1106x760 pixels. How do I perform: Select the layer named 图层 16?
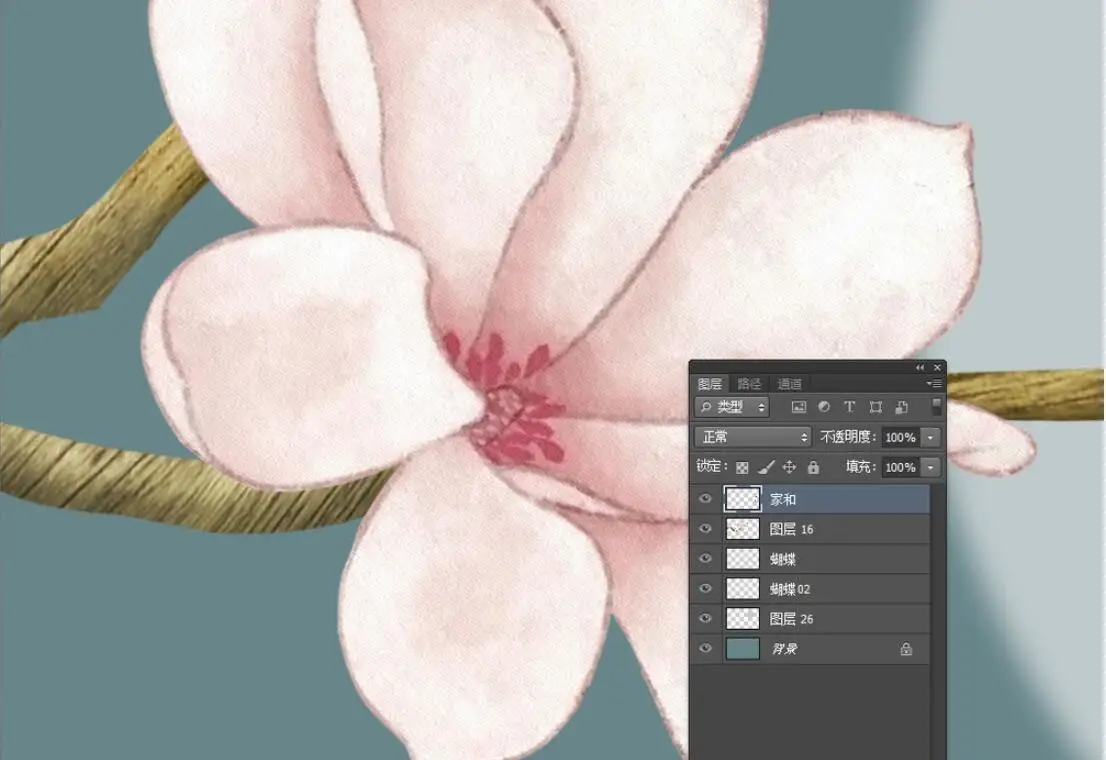[x=811, y=529]
